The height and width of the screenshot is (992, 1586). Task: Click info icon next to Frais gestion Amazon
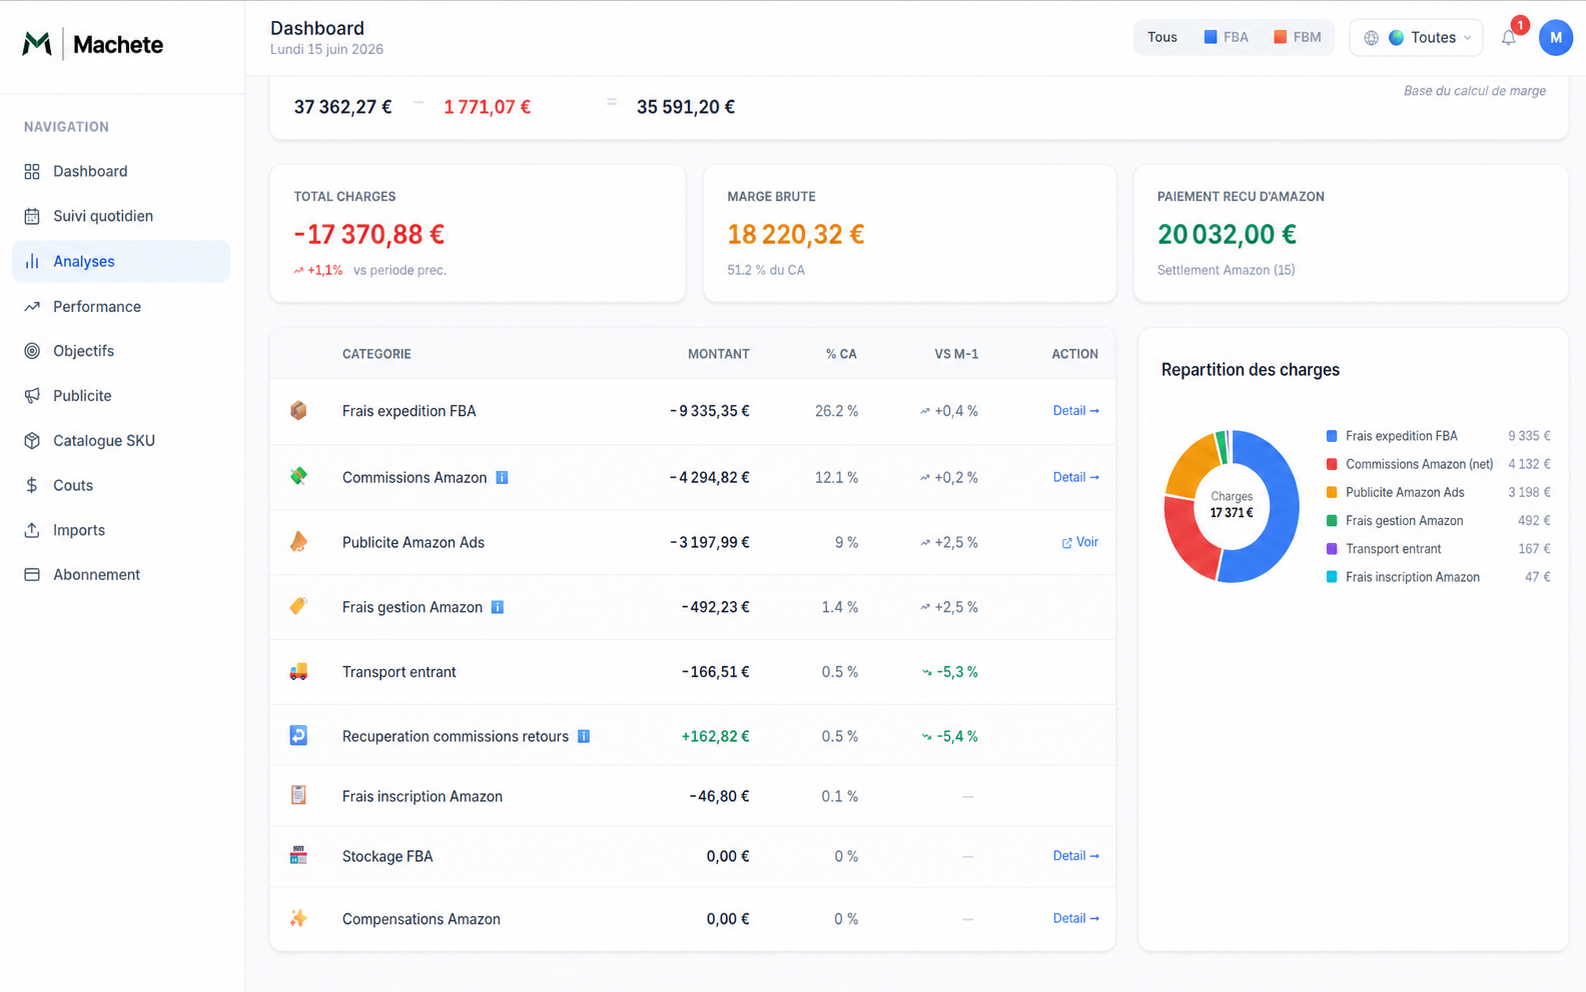pos(497,607)
